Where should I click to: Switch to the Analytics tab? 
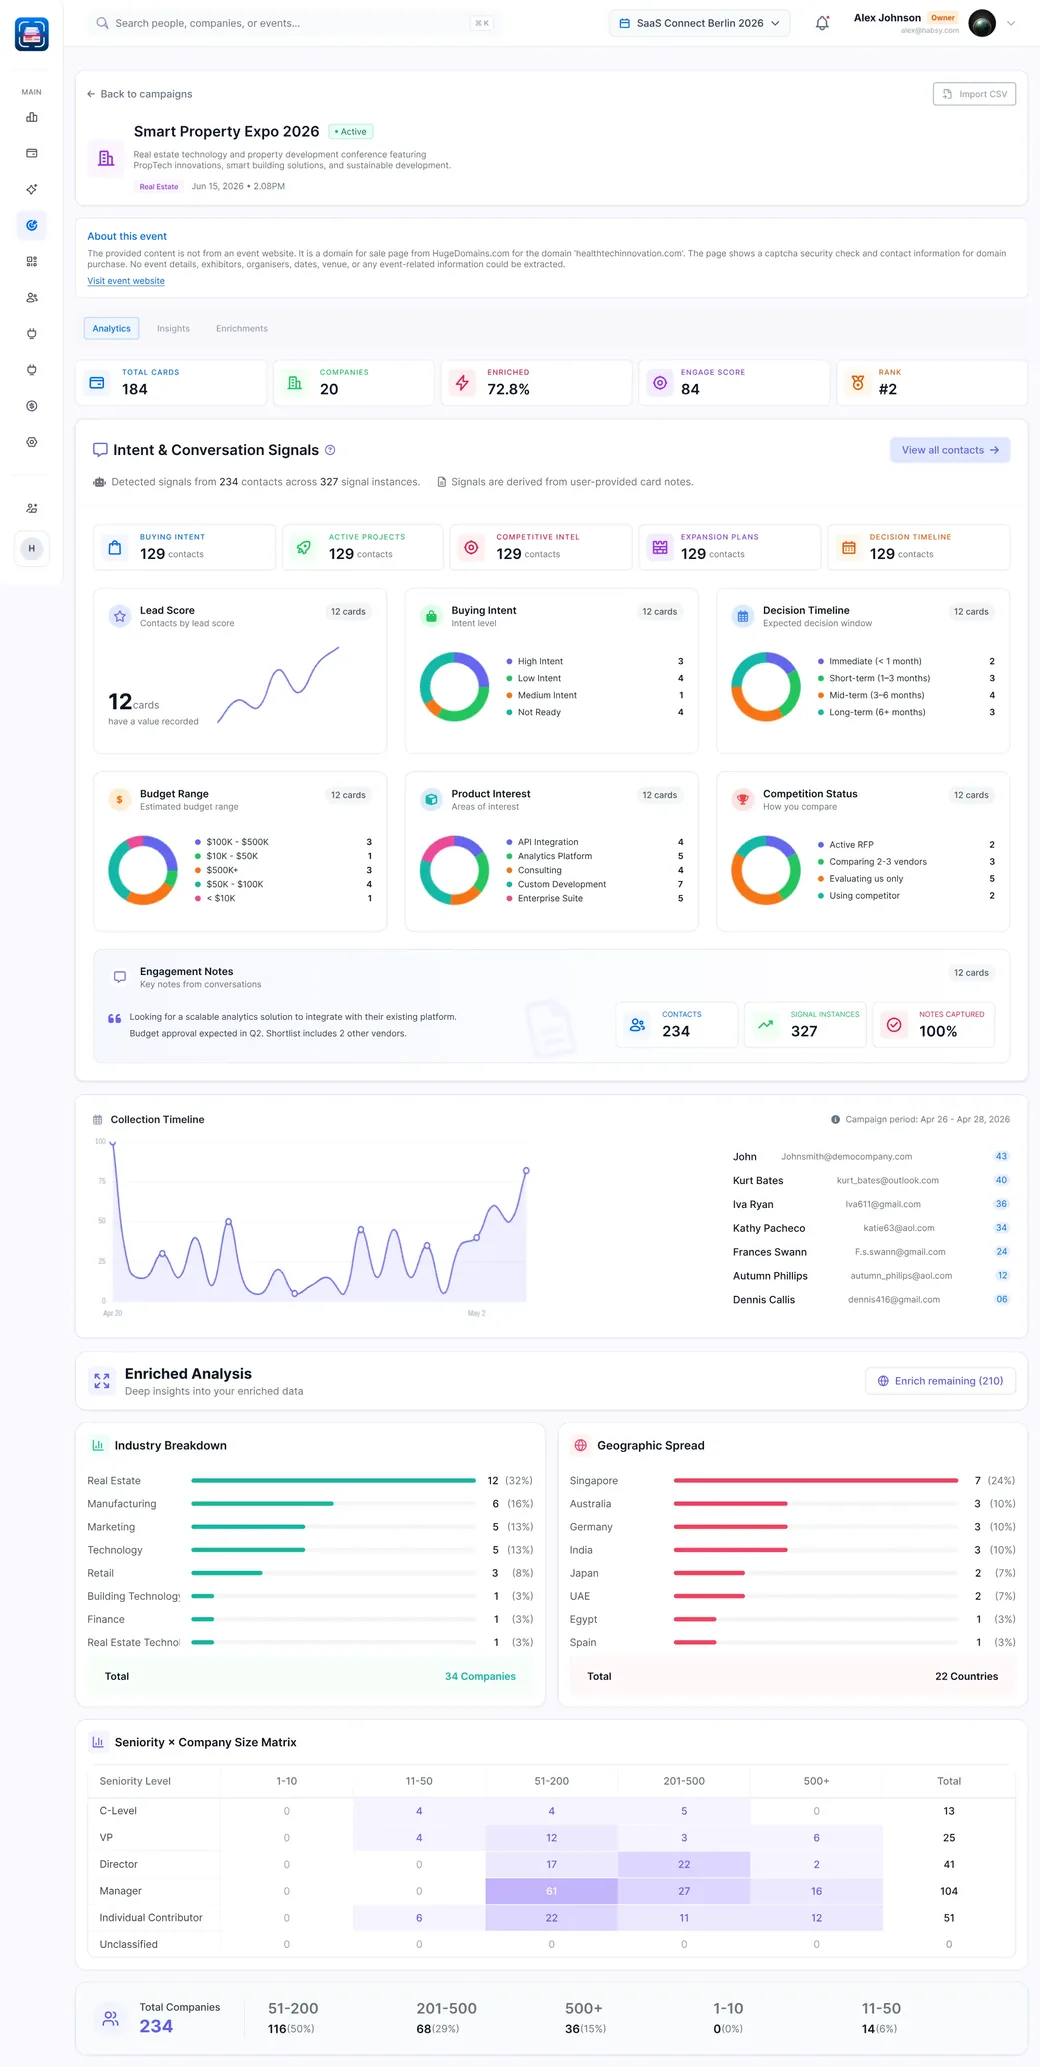point(111,328)
